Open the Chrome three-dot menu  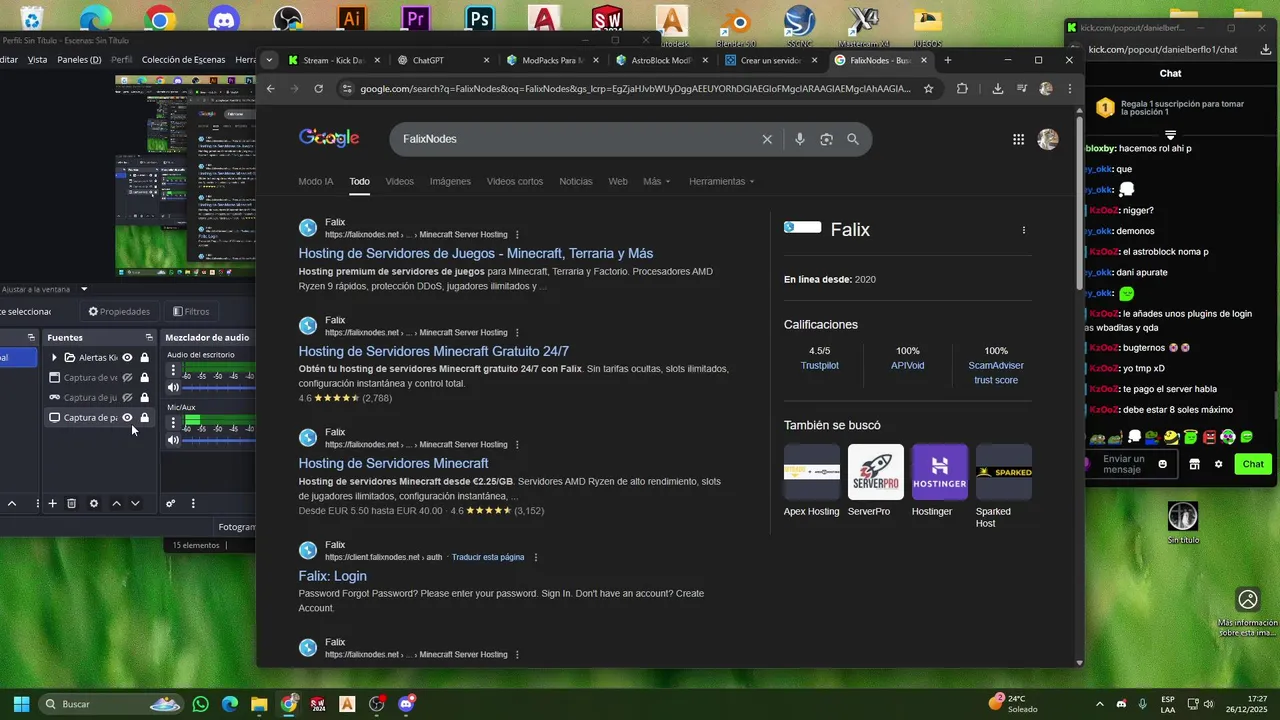pos(1070,89)
